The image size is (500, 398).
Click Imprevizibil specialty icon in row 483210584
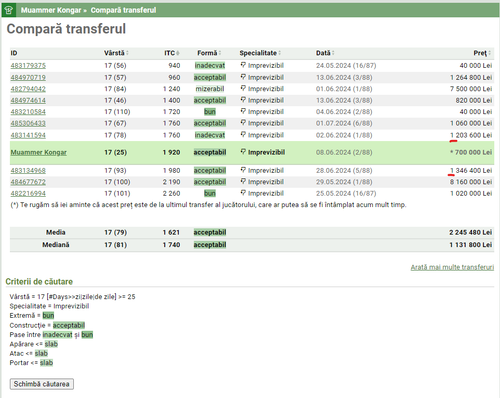click(243, 111)
